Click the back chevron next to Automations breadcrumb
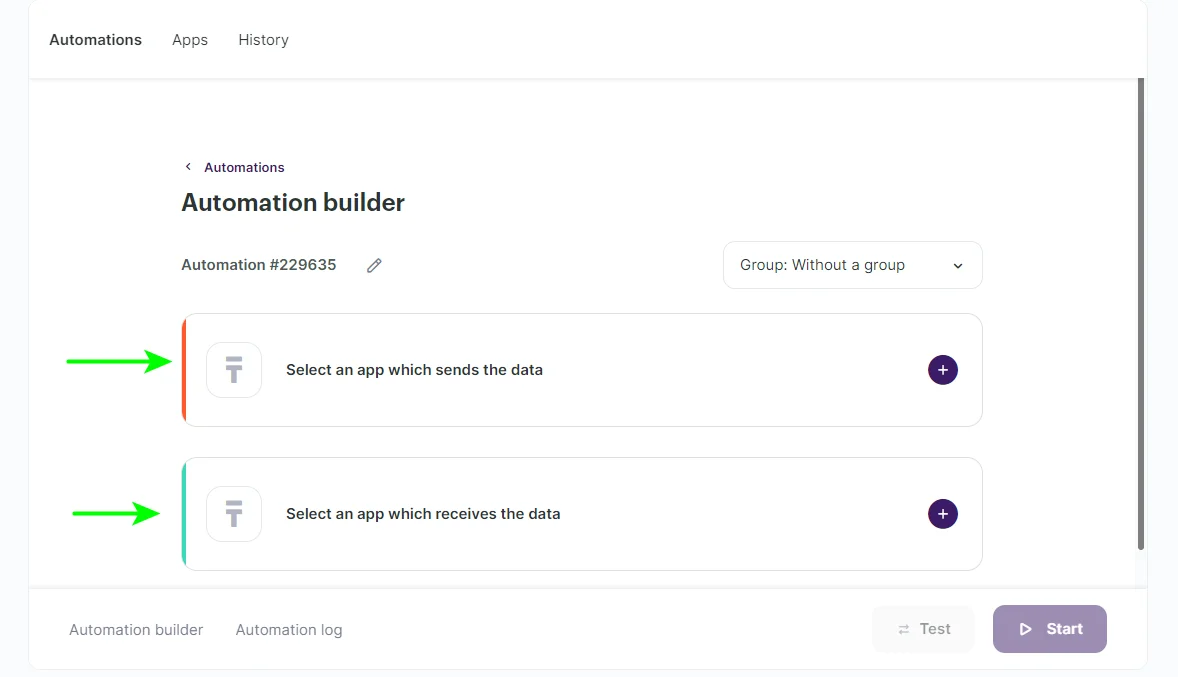This screenshot has height=677, width=1178. pyautogui.click(x=188, y=166)
